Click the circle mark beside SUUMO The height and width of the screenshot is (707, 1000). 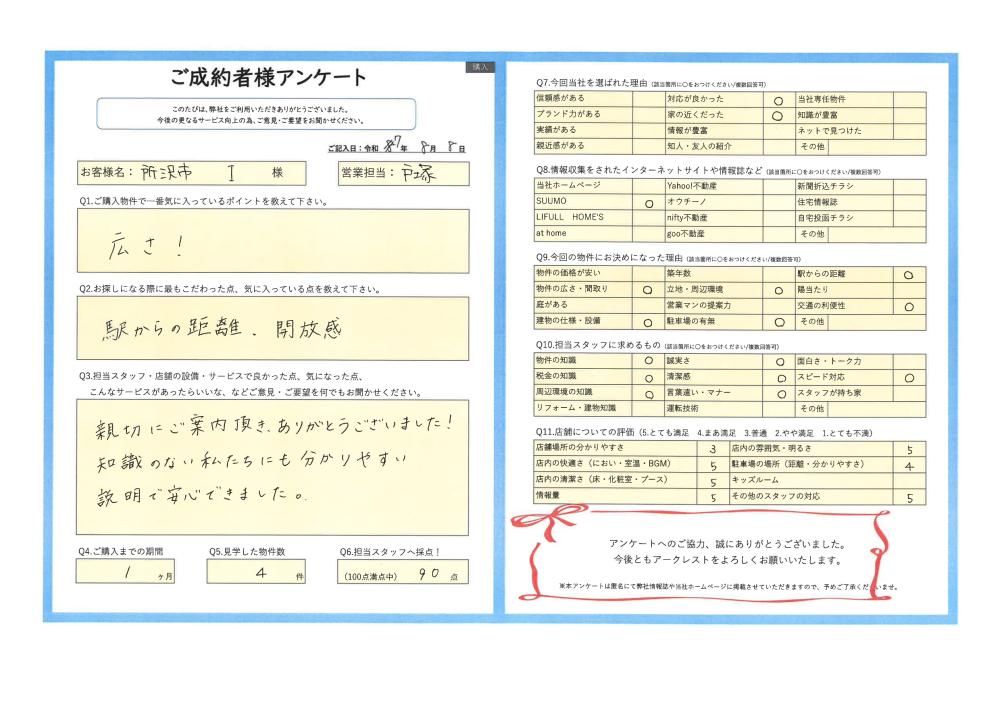(x=648, y=202)
